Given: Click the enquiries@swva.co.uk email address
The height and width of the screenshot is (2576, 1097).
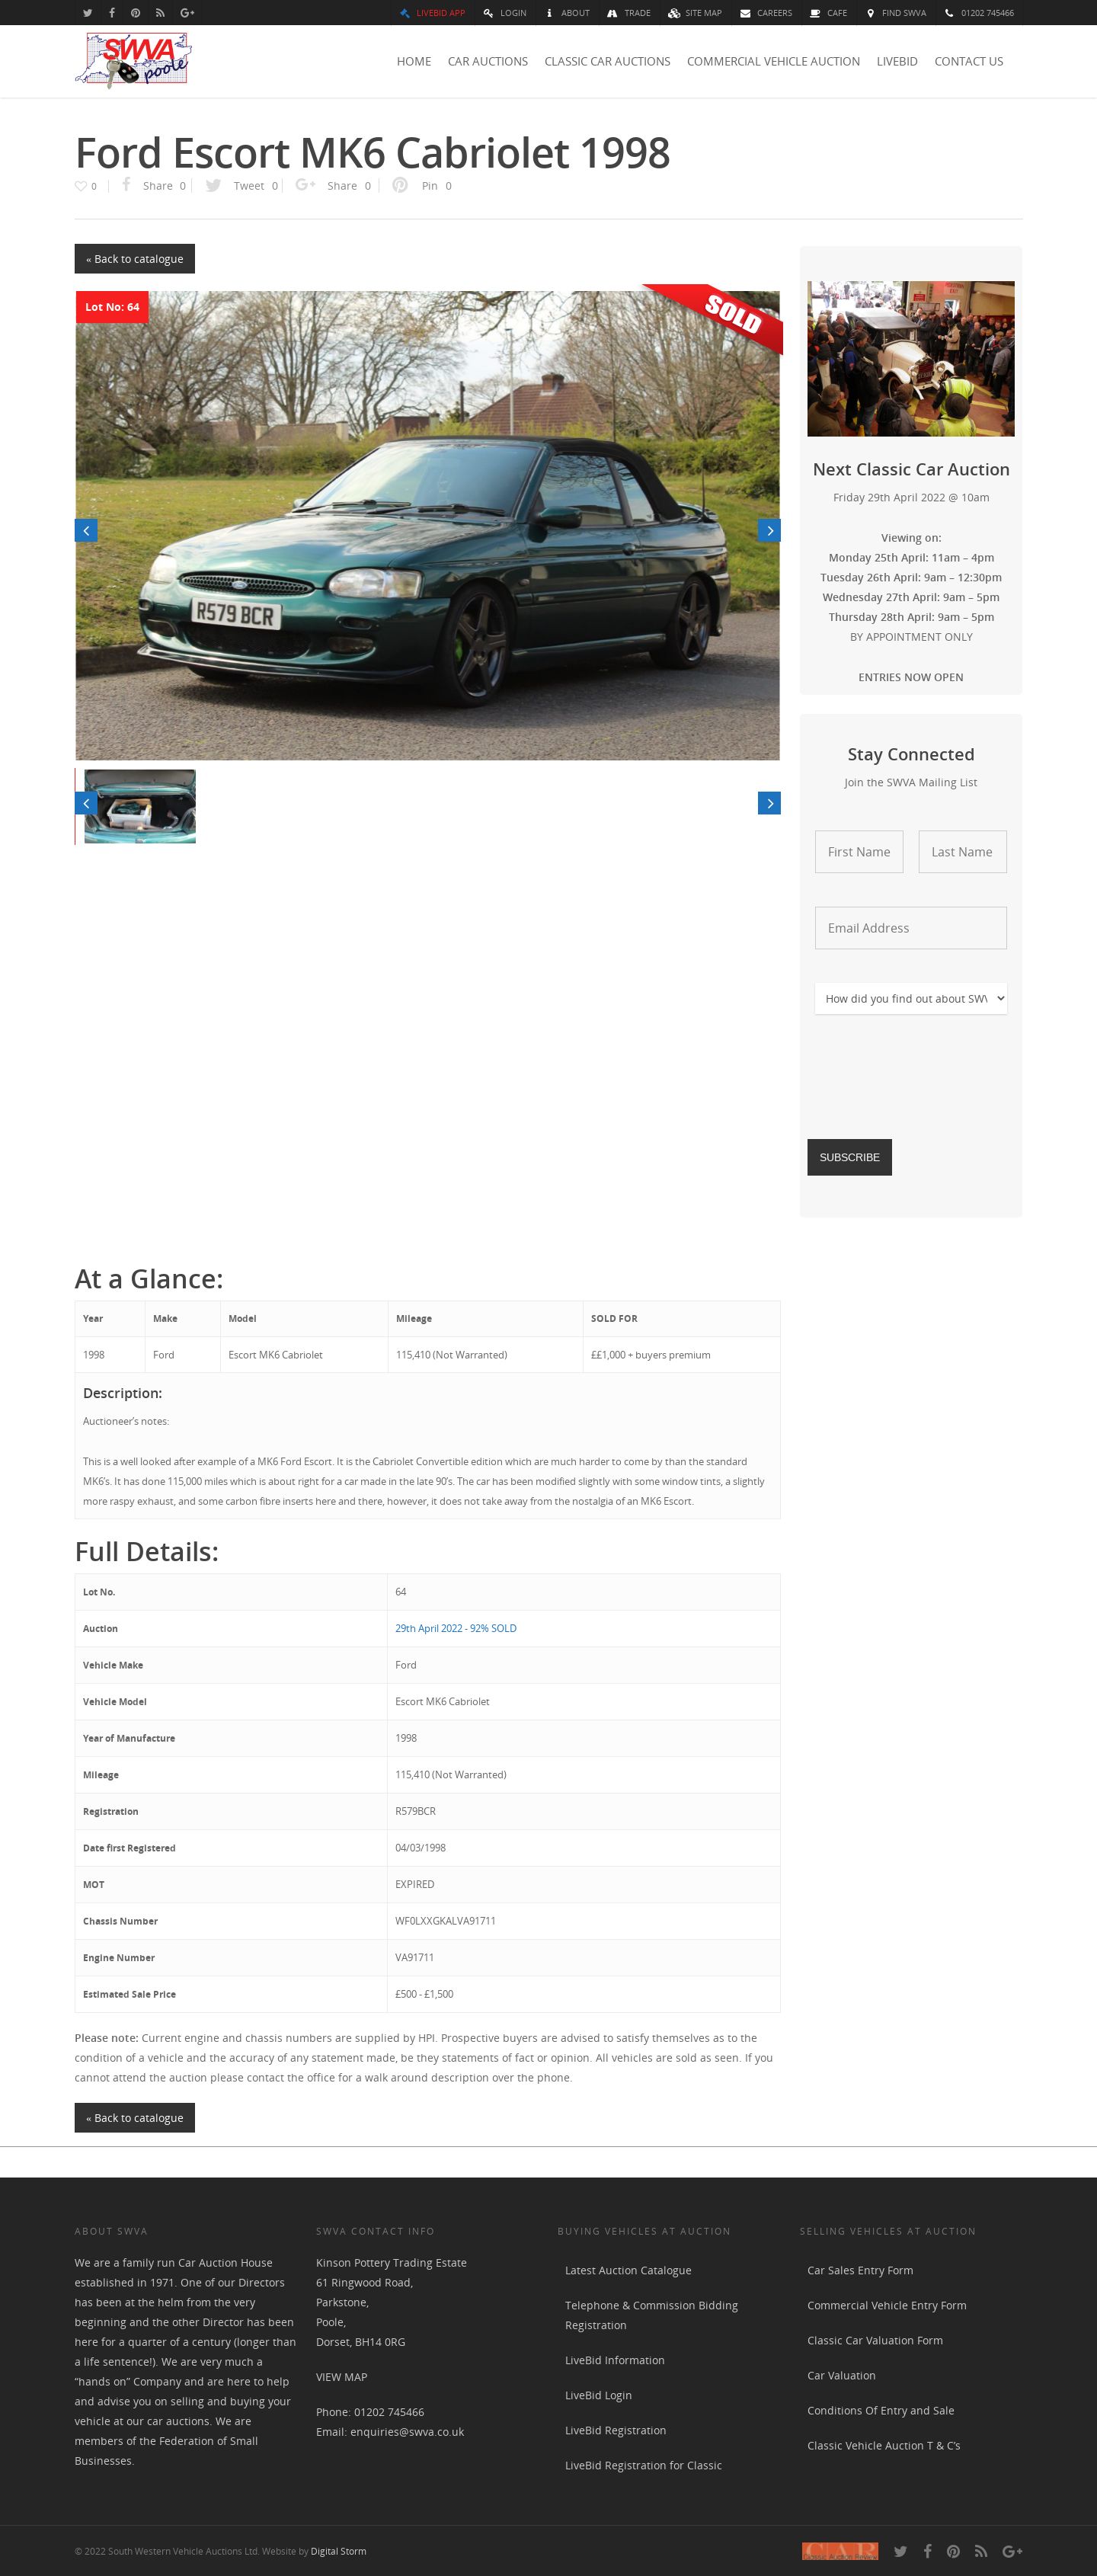Looking at the screenshot, I should [x=407, y=2431].
